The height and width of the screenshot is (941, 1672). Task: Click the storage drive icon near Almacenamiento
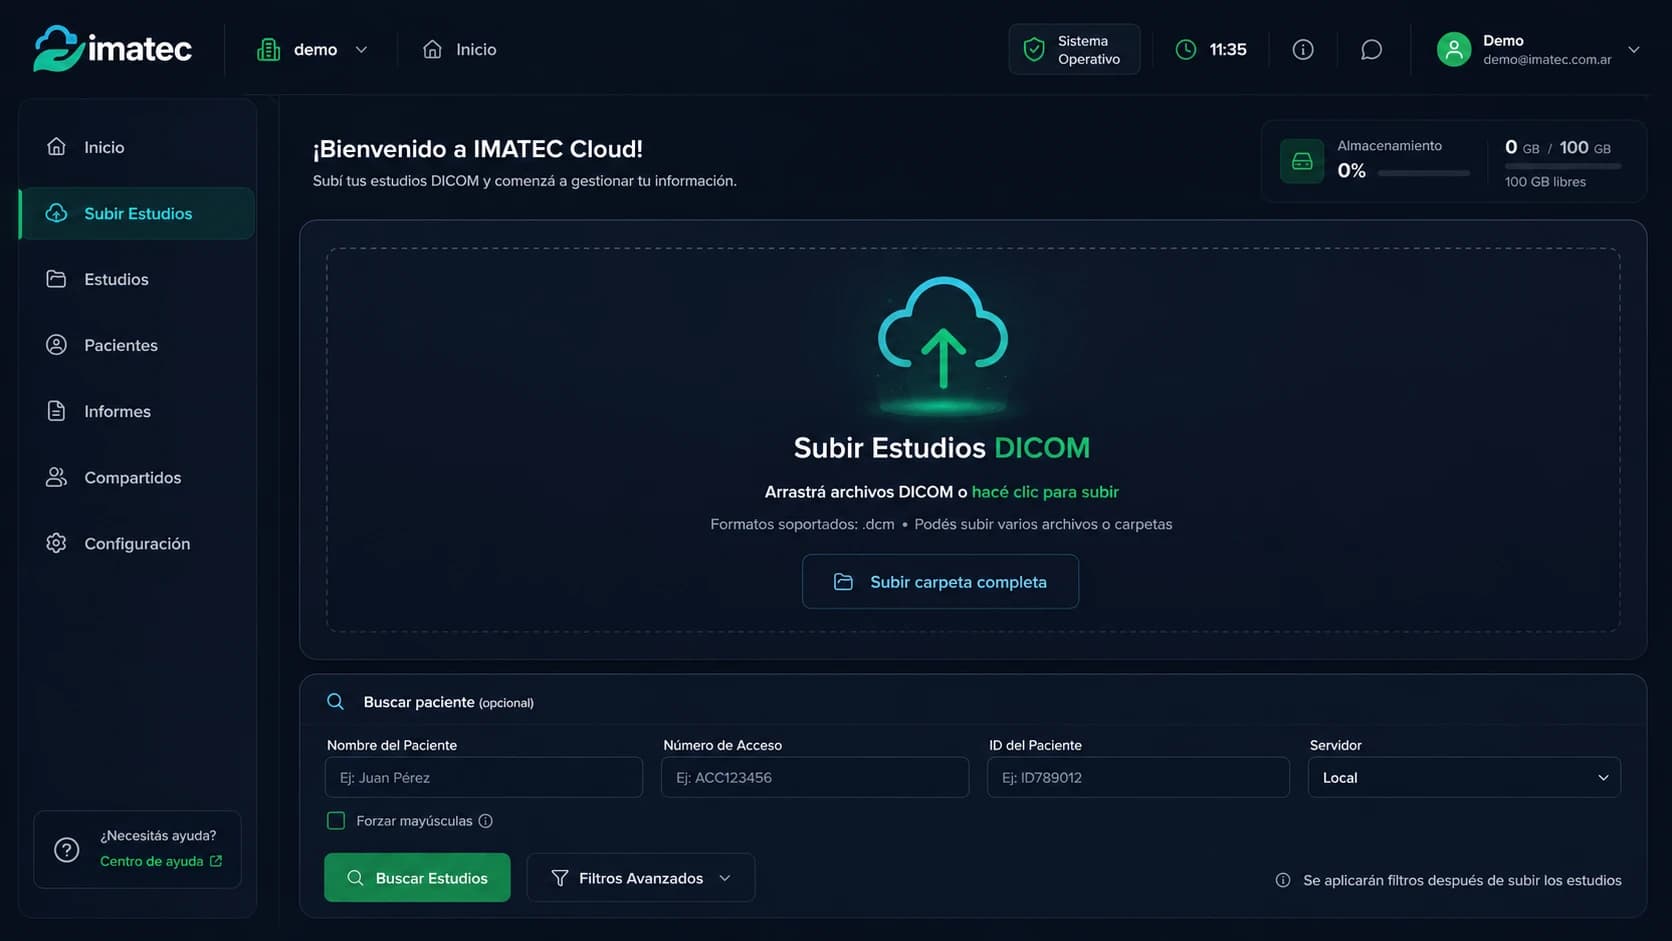click(1302, 161)
